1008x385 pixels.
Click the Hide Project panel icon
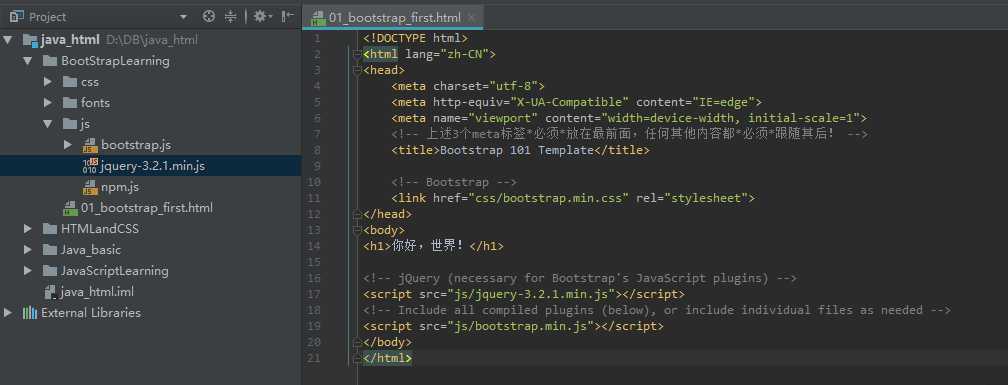coord(287,17)
